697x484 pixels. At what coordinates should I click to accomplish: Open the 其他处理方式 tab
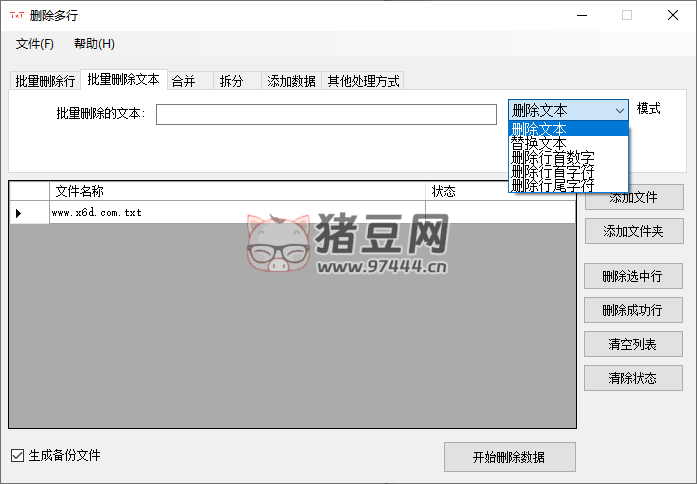point(363,82)
